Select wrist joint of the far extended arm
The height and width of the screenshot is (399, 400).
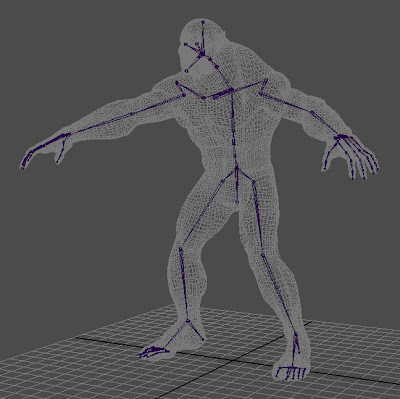[68, 134]
